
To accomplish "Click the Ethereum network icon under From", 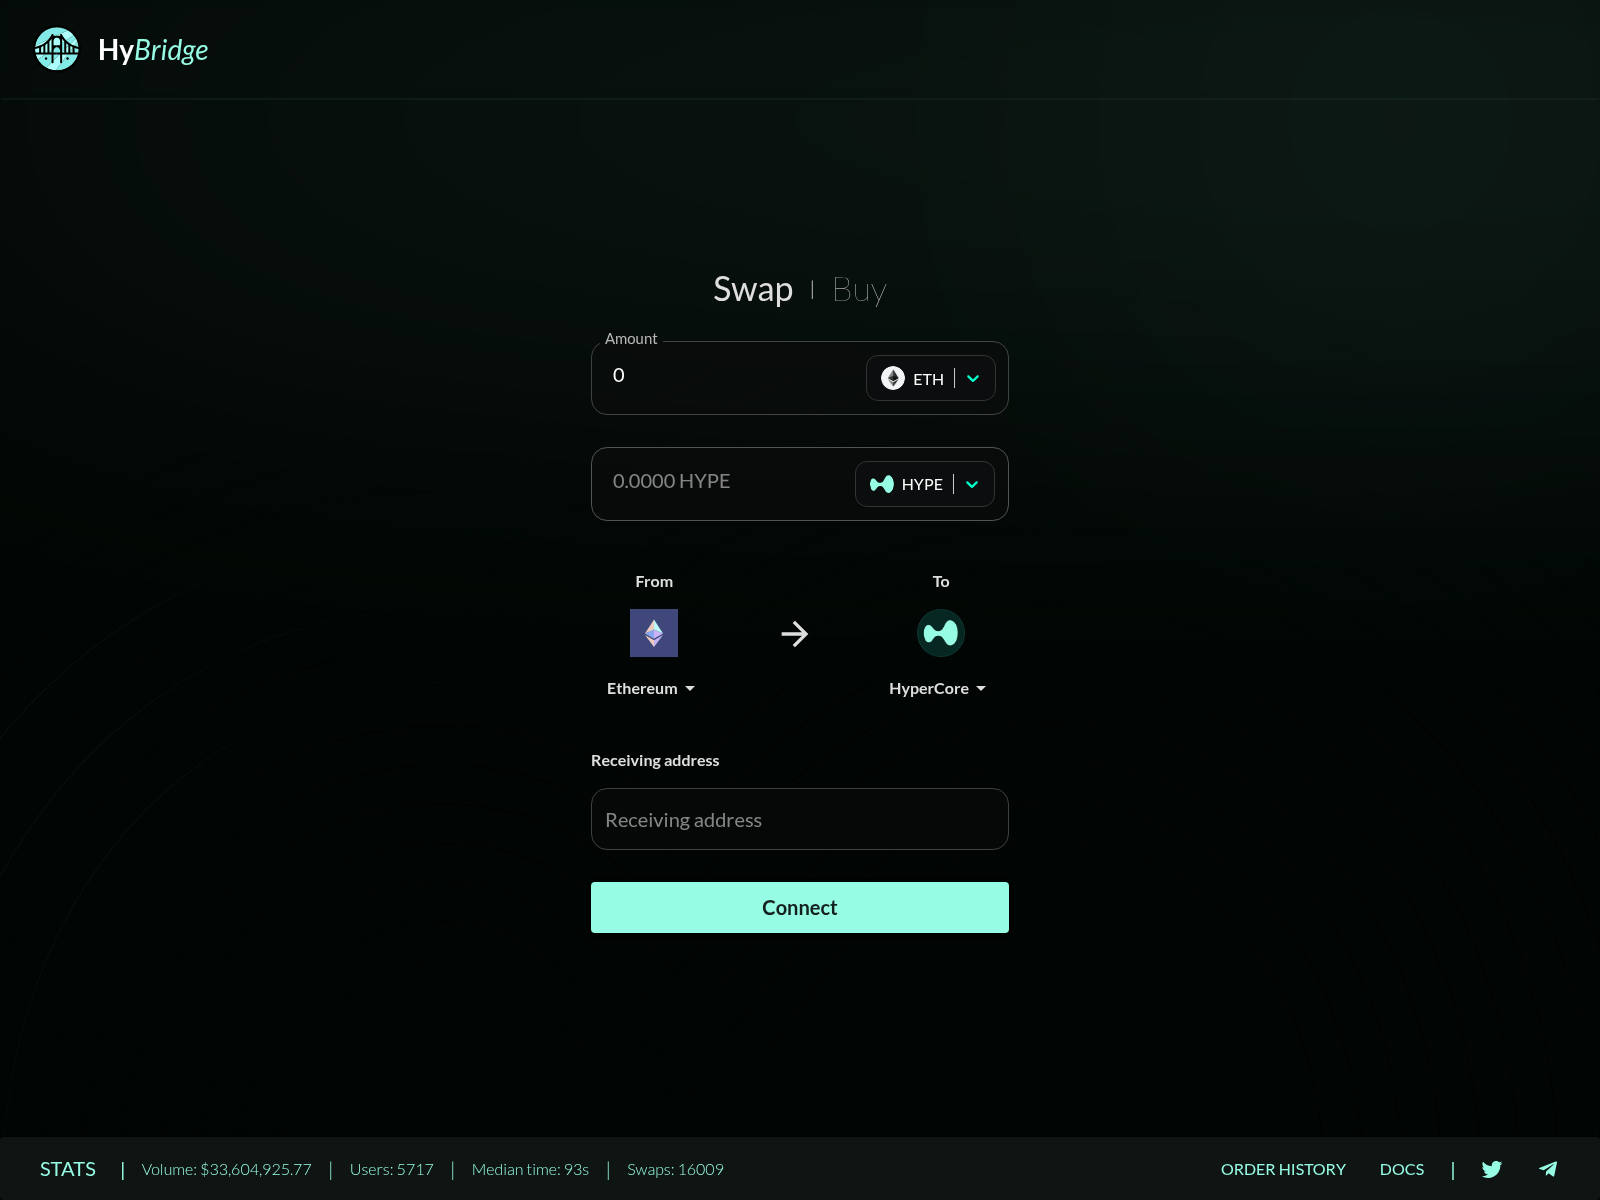I will (654, 633).
